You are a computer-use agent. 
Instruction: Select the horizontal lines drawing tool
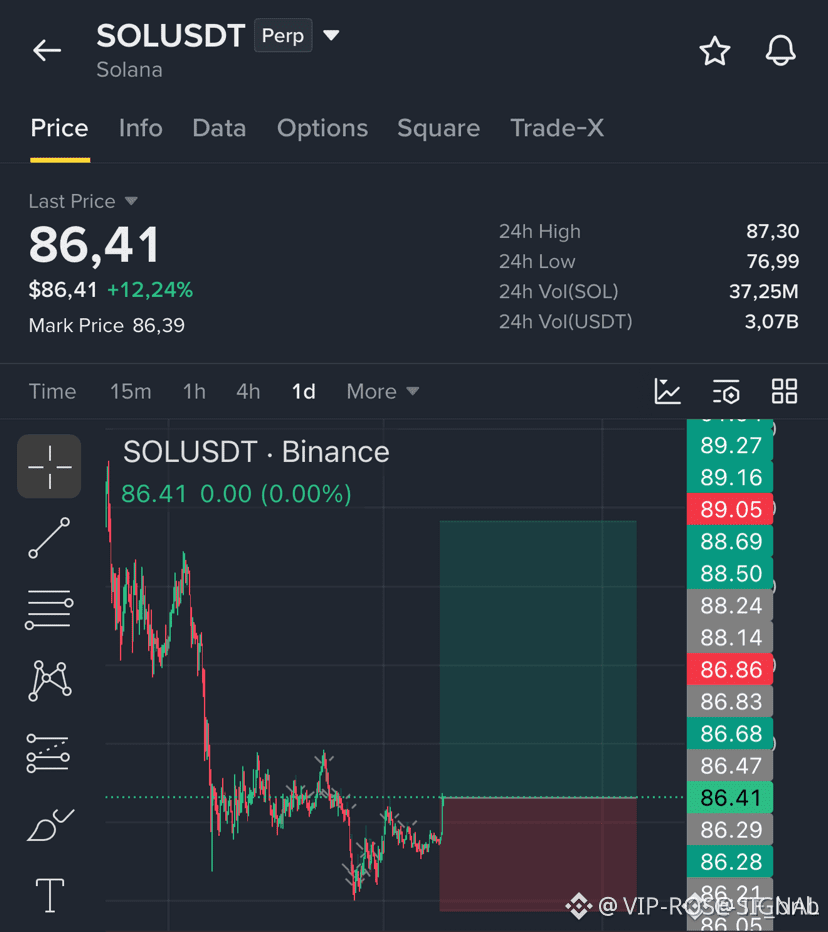coord(49,609)
